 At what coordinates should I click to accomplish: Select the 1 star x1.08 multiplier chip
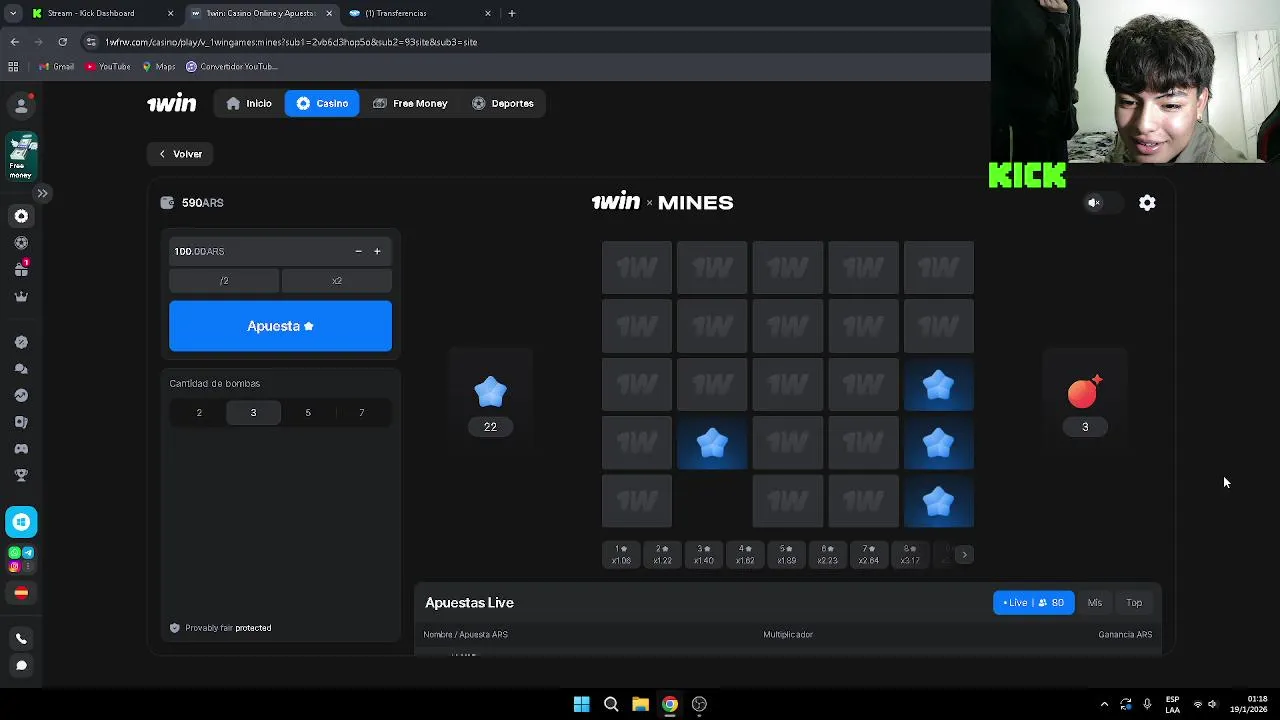click(x=621, y=555)
